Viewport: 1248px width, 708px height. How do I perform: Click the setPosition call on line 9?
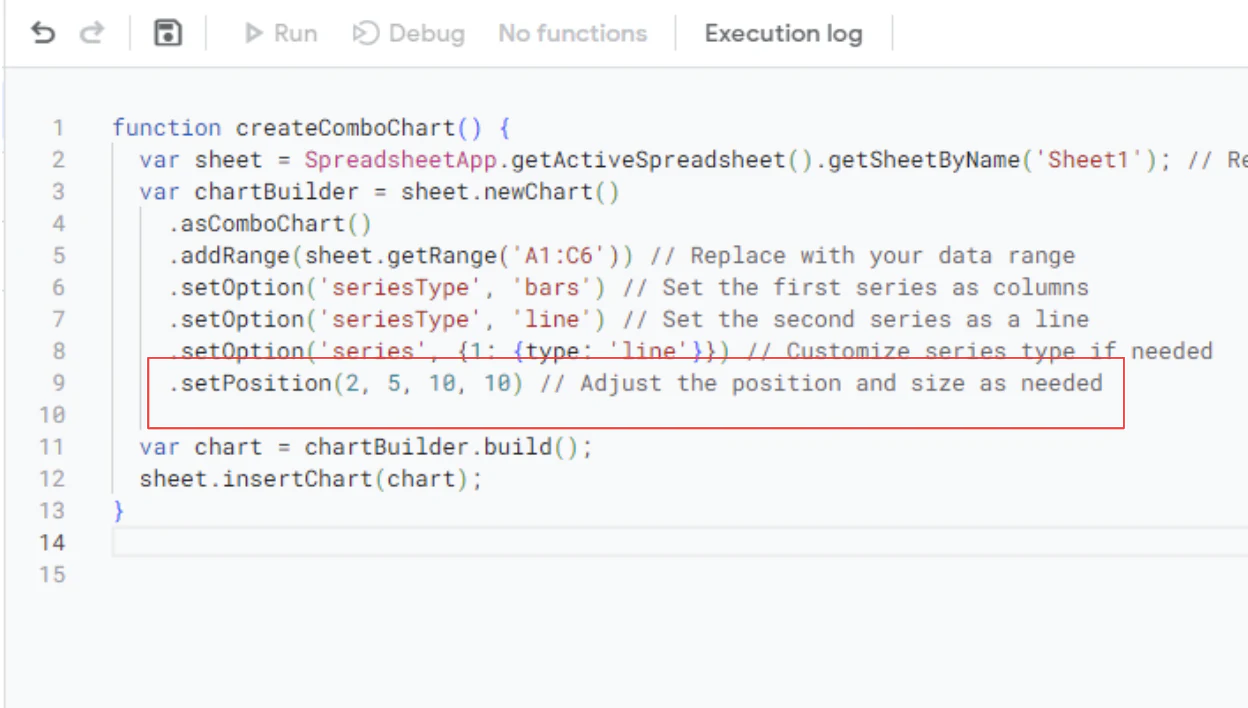coord(345,383)
